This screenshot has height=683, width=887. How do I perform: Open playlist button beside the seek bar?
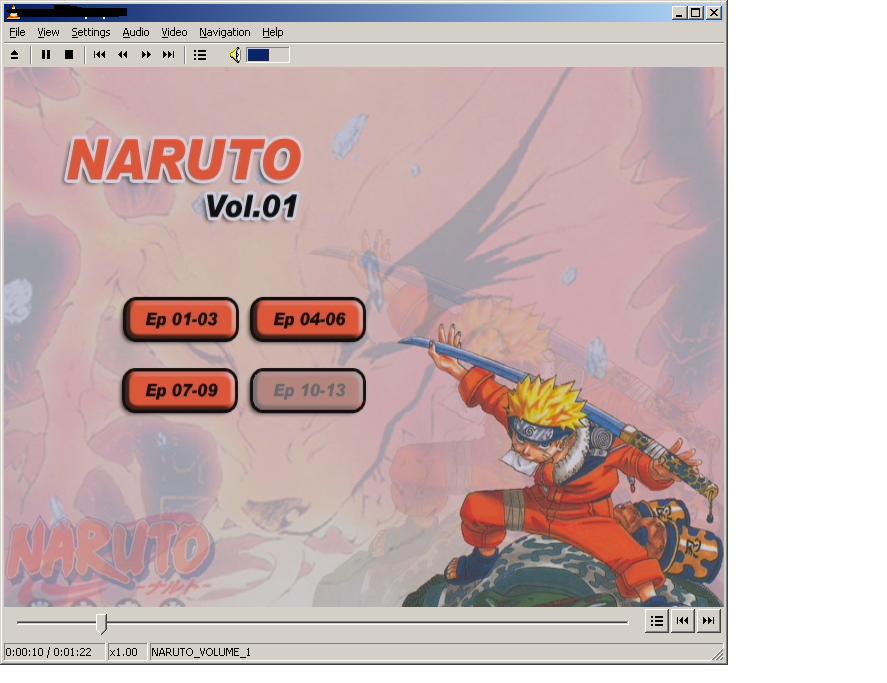[657, 621]
